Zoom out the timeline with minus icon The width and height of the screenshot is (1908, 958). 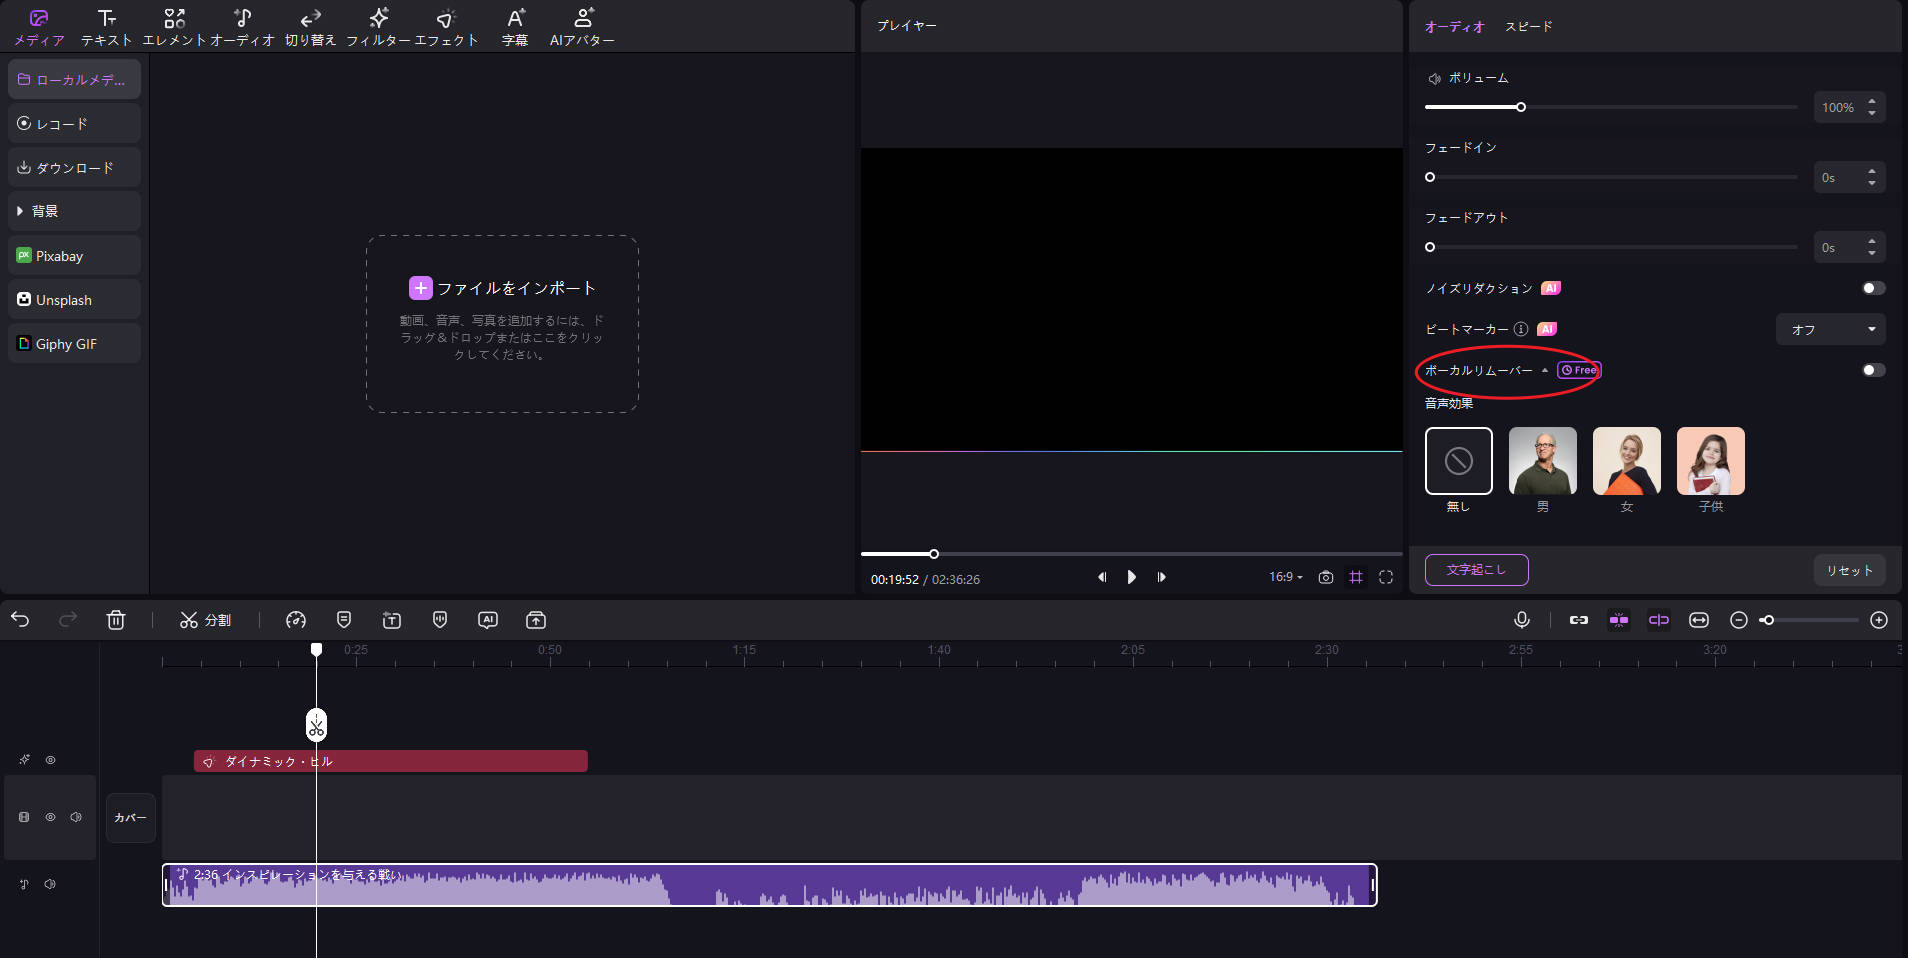(1739, 620)
